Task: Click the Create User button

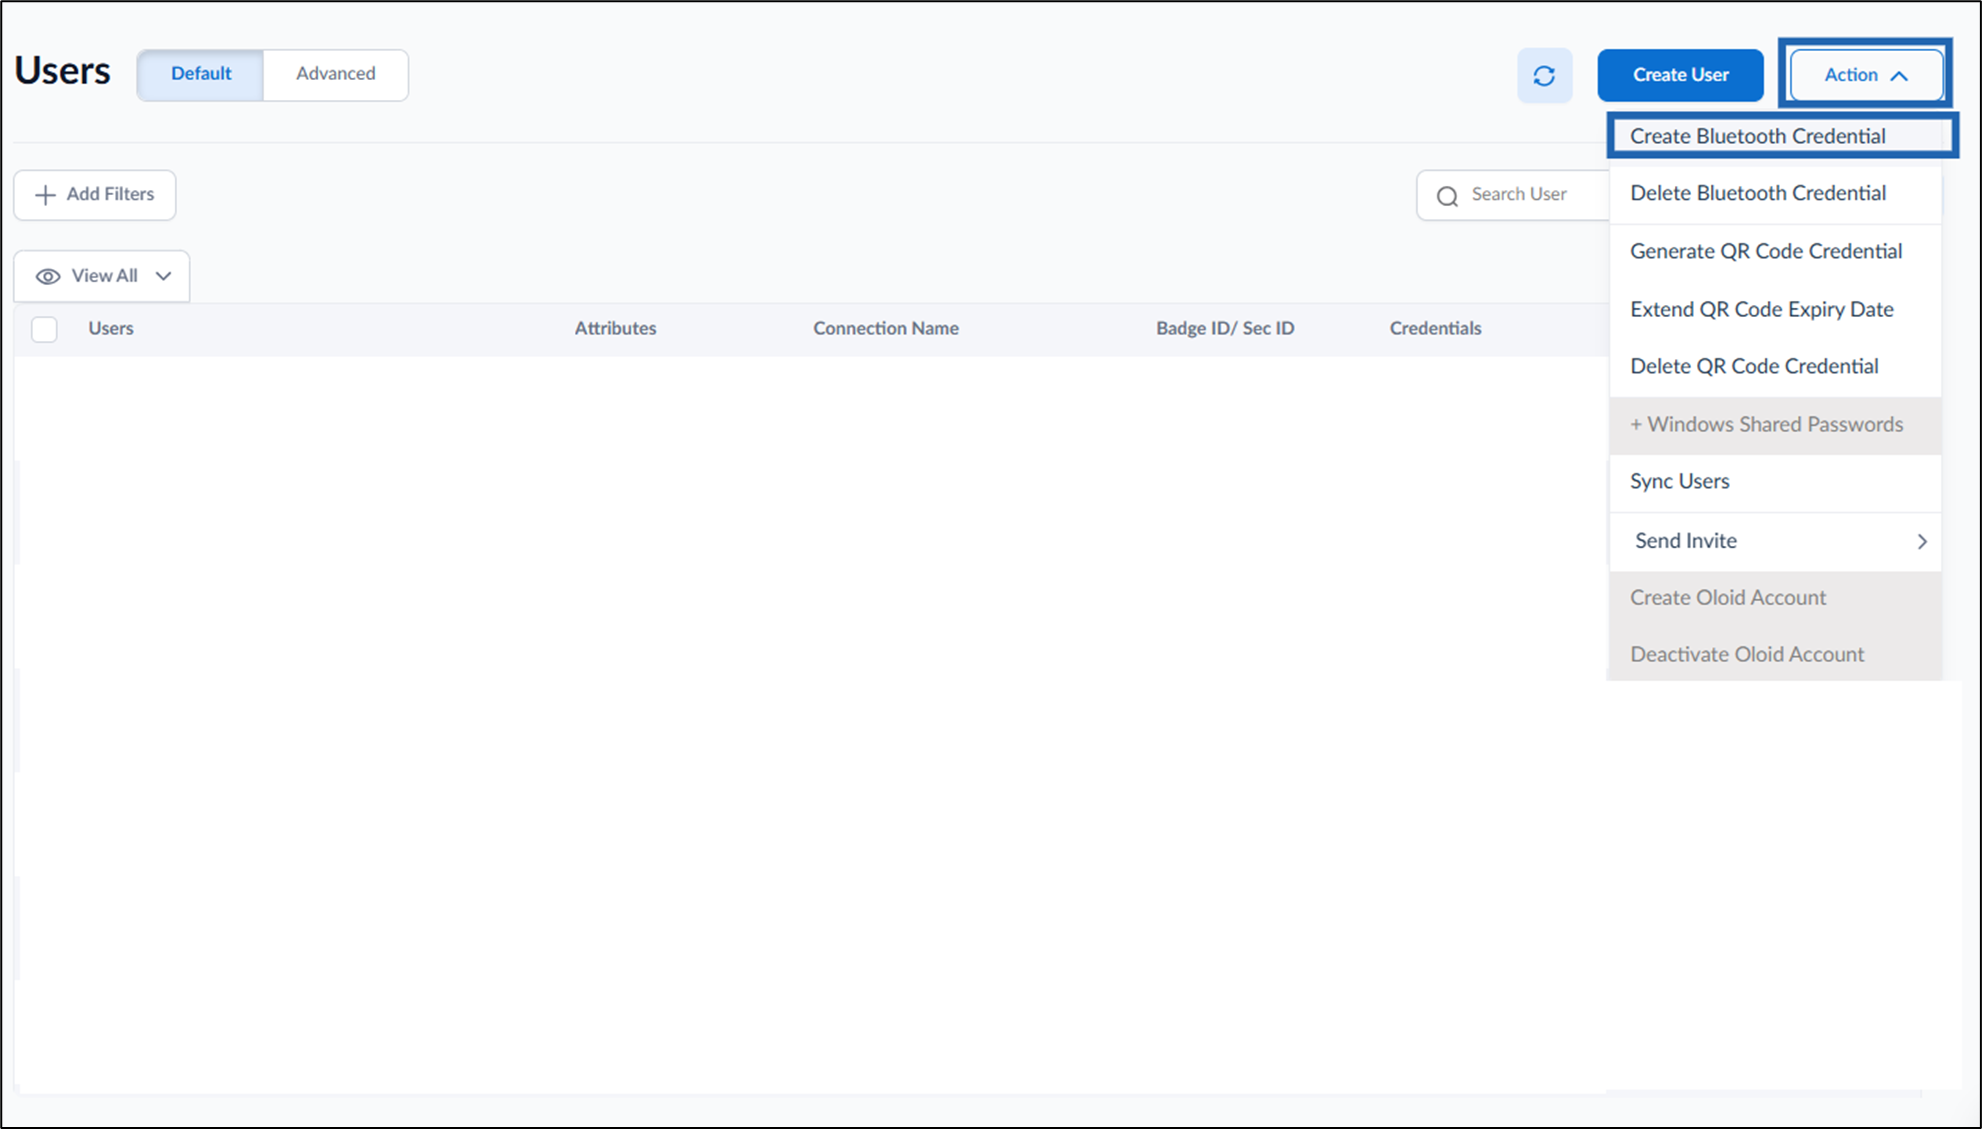Action: pos(1680,75)
